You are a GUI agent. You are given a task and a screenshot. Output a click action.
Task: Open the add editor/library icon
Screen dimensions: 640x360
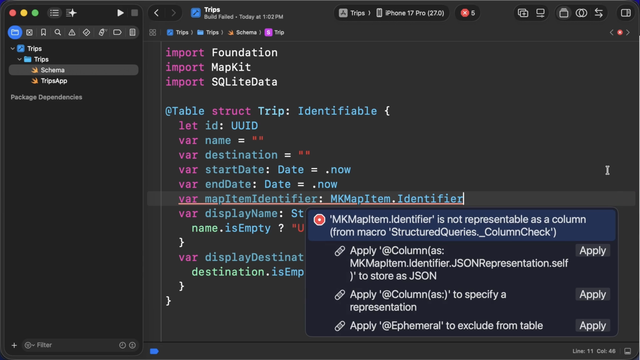(523, 13)
